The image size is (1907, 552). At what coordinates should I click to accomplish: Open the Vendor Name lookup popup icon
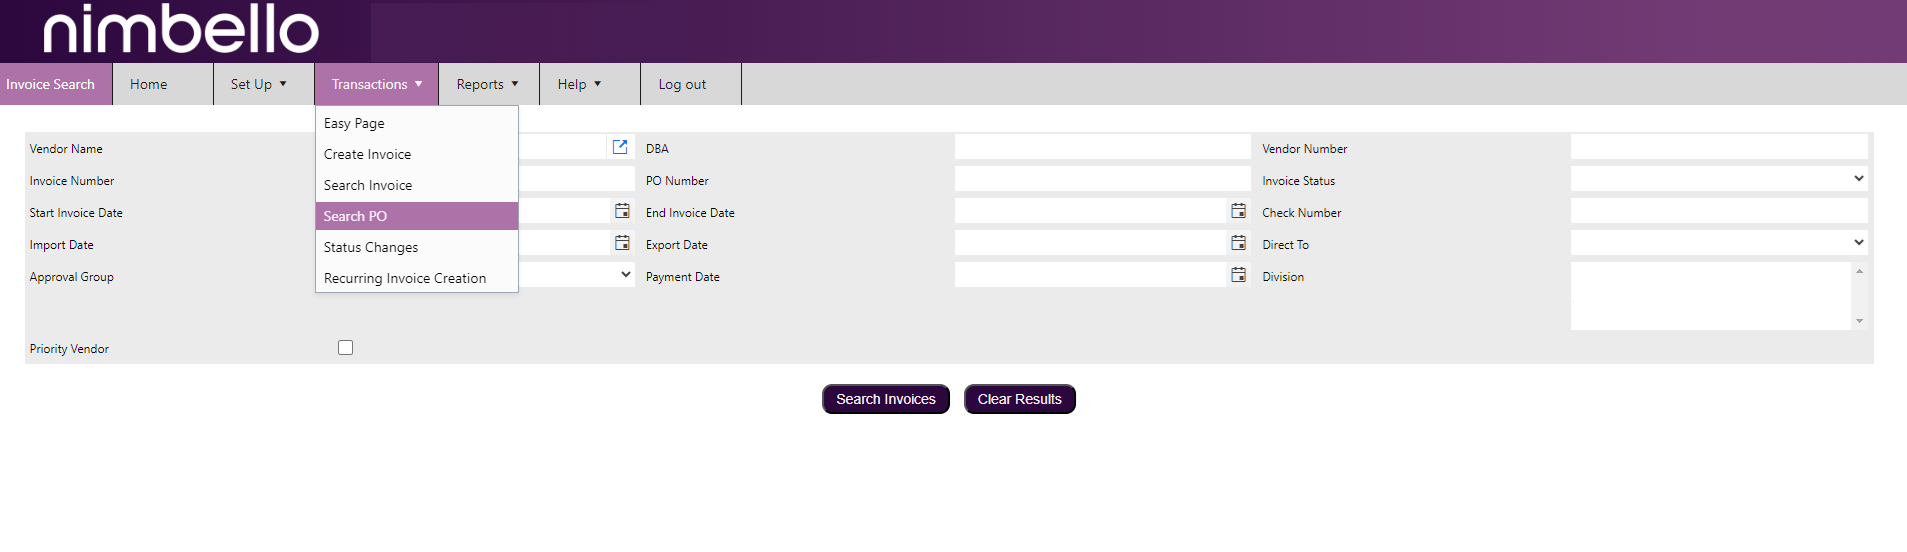click(620, 147)
